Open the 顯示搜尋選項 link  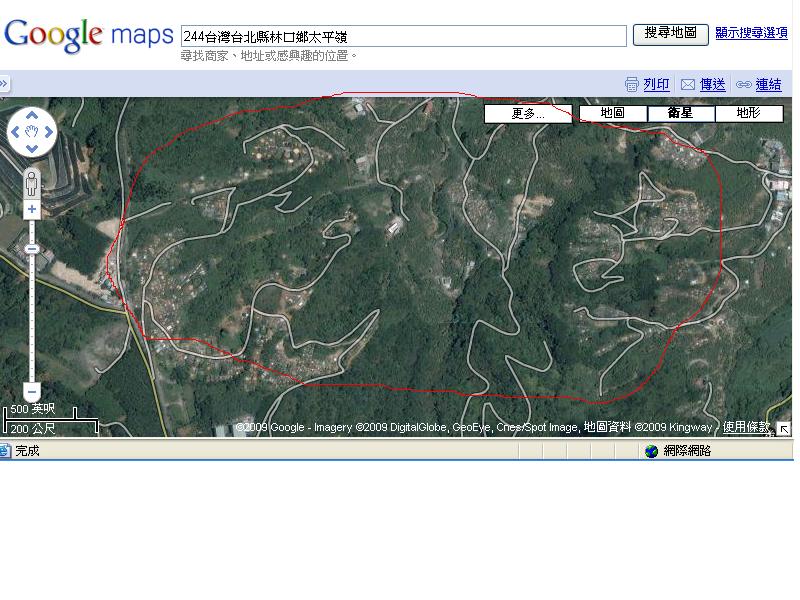pos(752,34)
